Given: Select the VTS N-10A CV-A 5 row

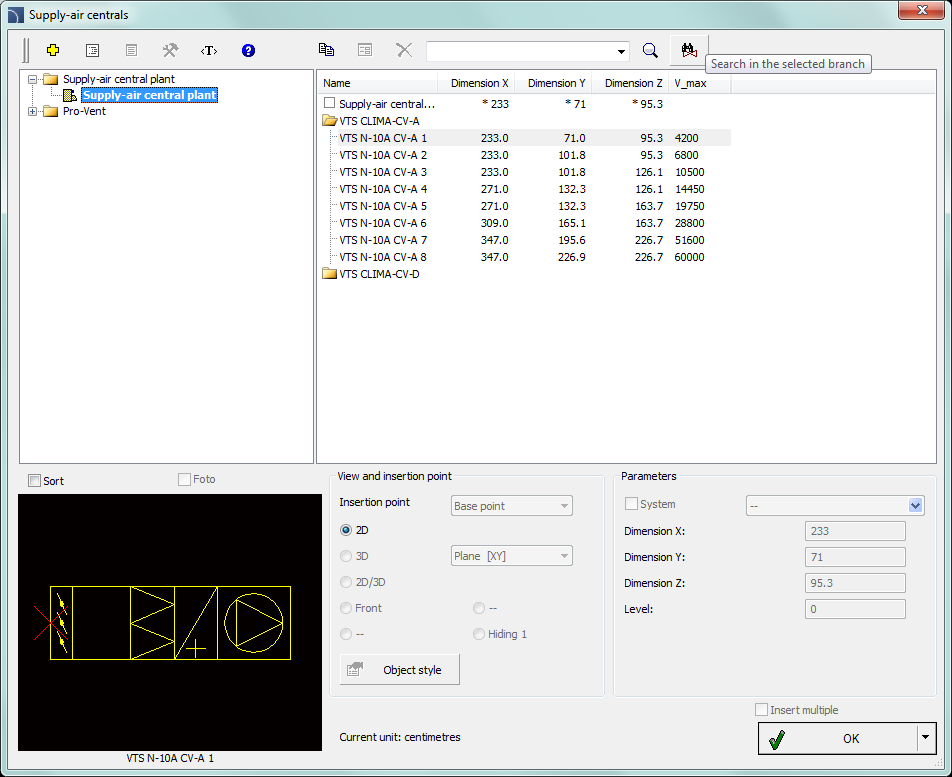Looking at the screenshot, I should [x=383, y=206].
